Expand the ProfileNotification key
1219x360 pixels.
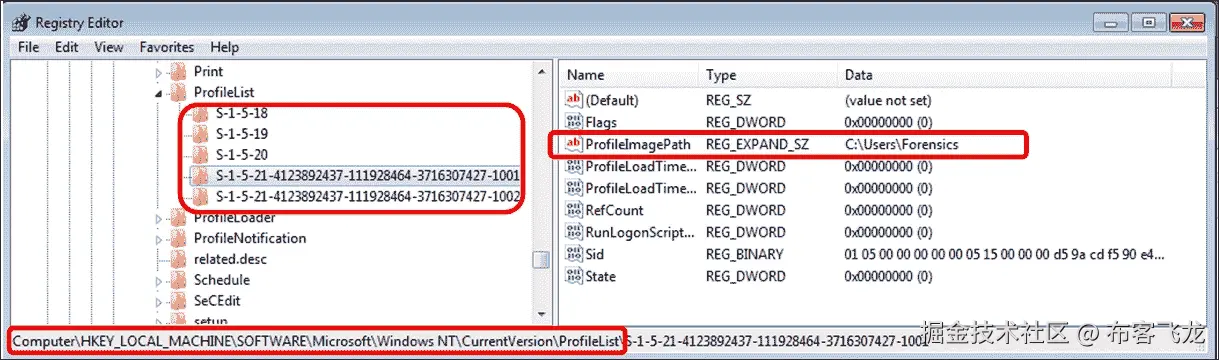pos(158,239)
